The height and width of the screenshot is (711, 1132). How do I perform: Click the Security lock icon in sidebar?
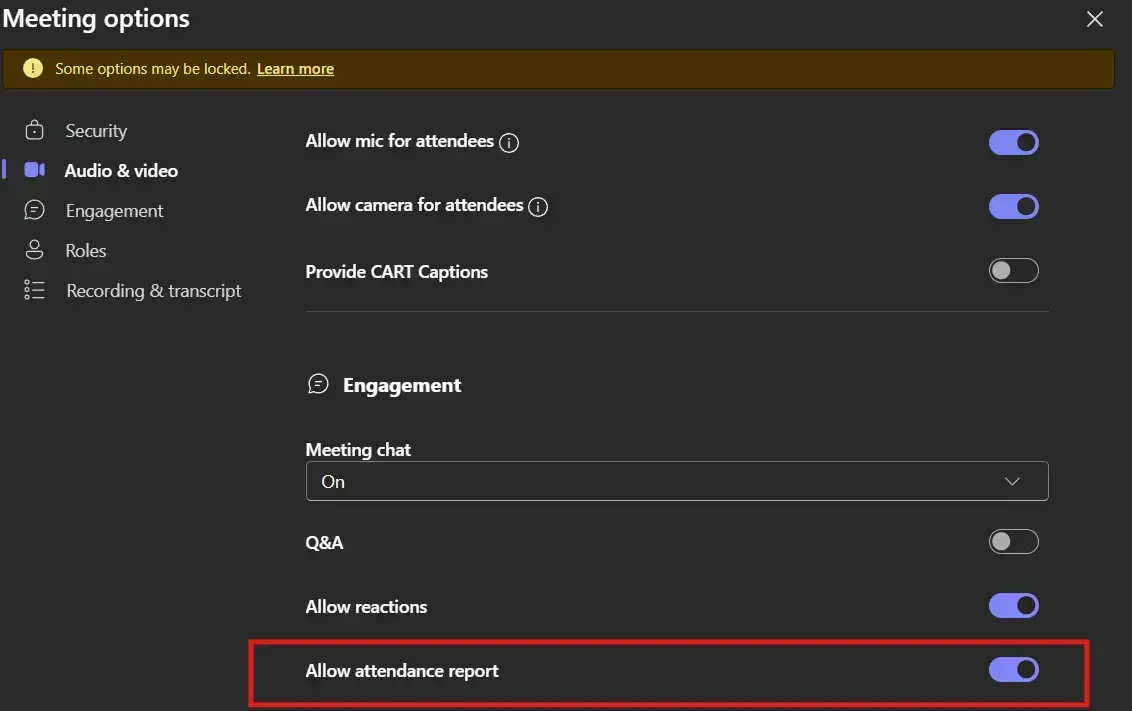tap(35, 131)
